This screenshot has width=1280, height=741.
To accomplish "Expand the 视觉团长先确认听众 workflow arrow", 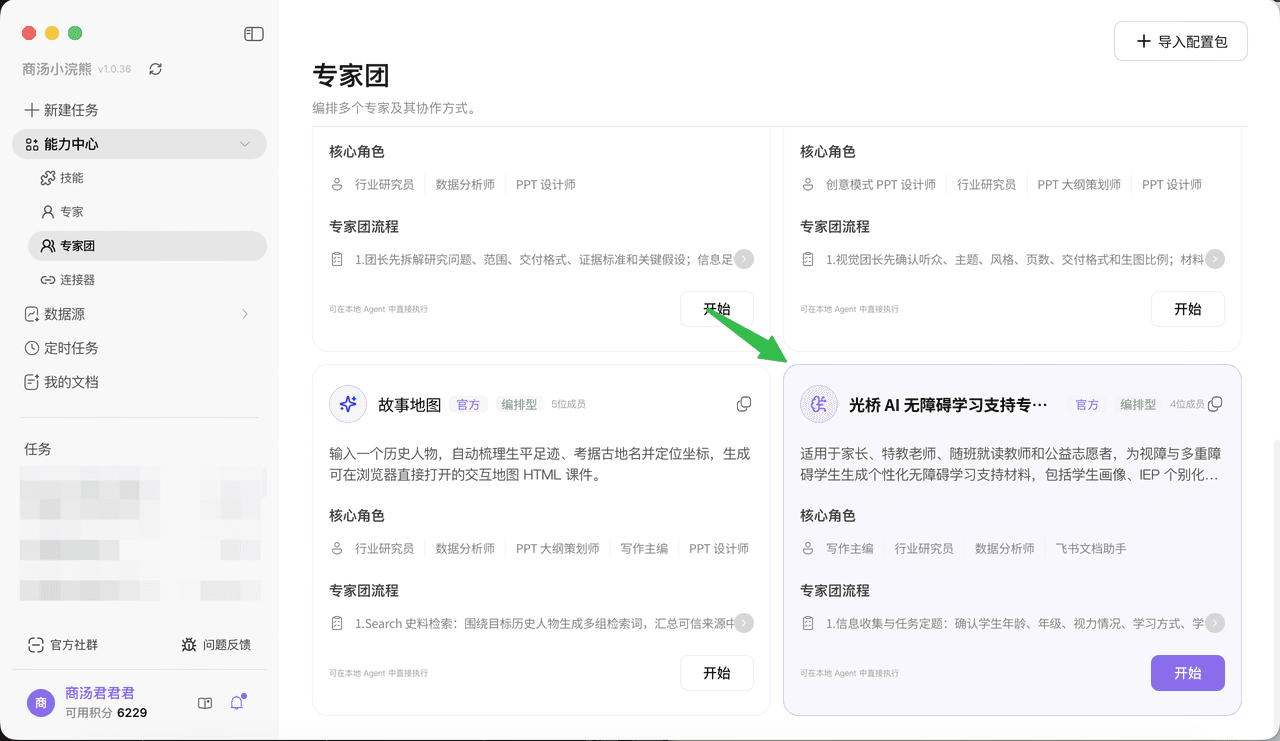I will [1215, 259].
